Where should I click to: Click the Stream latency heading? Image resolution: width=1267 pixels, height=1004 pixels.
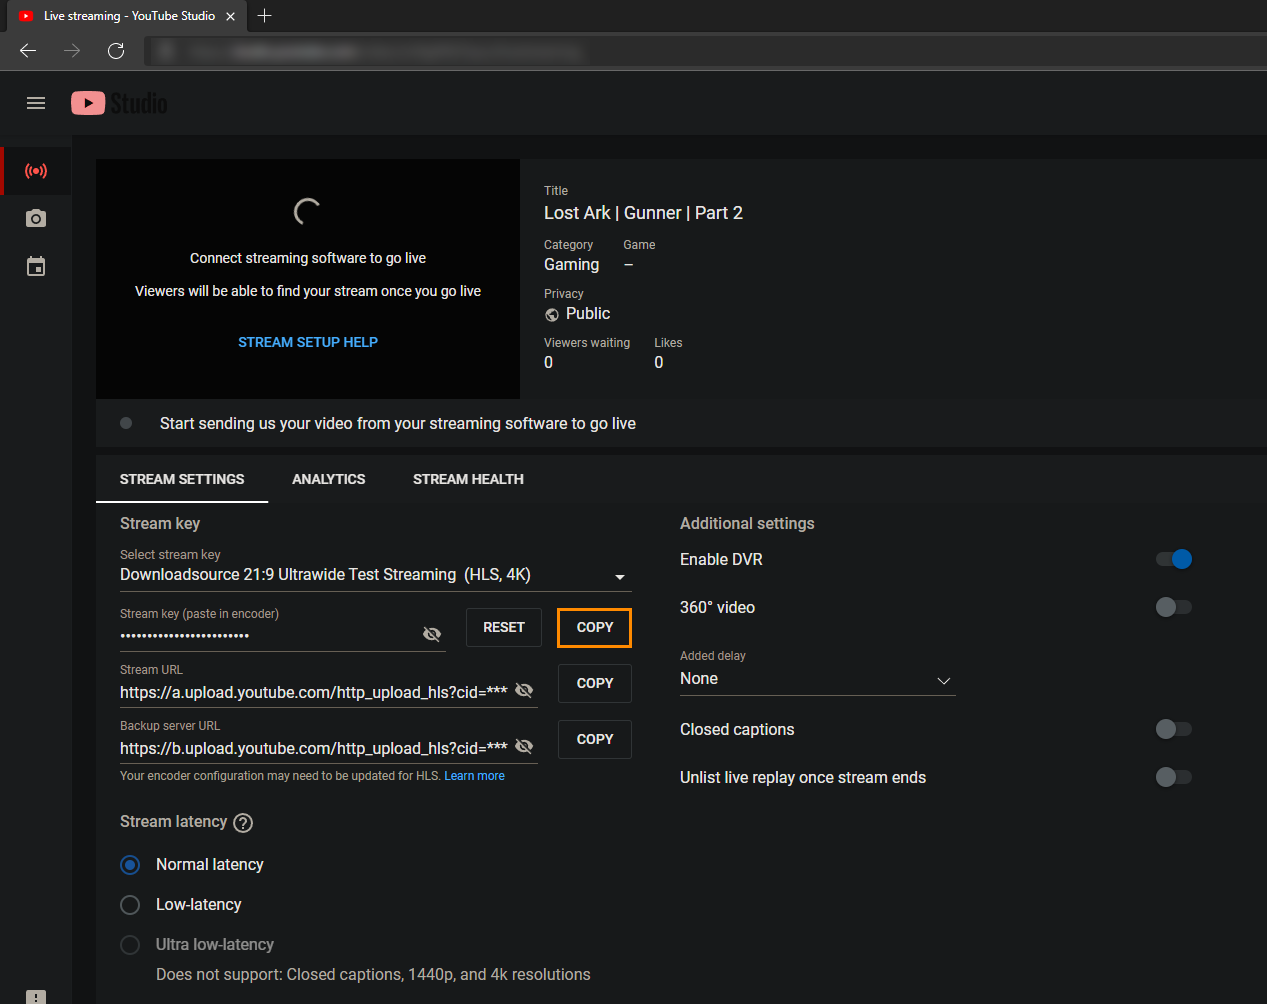pos(173,822)
